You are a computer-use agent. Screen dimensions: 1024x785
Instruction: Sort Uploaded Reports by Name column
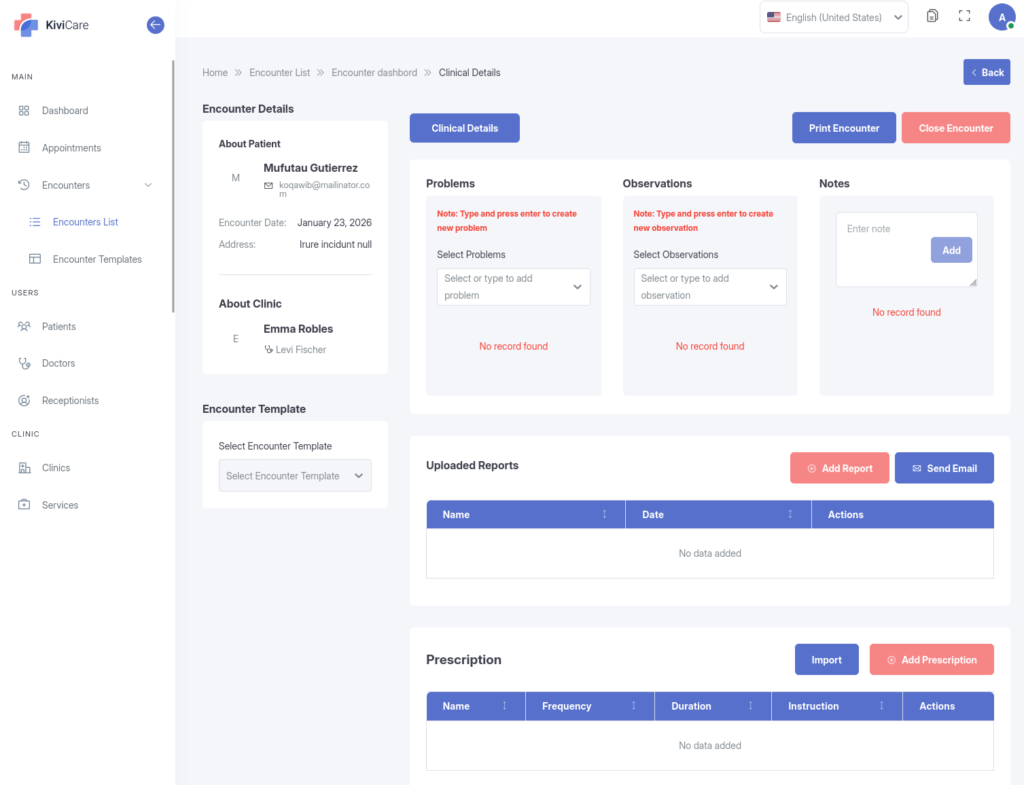pyautogui.click(x=604, y=515)
